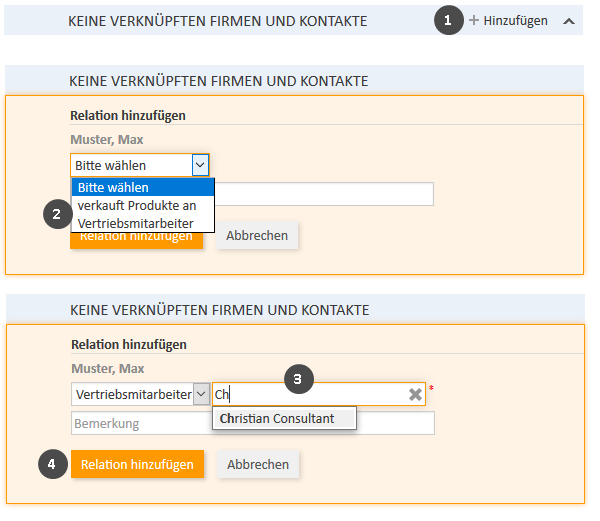
Task: Click the "Hinzufügen" link text
Action: point(515,20)
